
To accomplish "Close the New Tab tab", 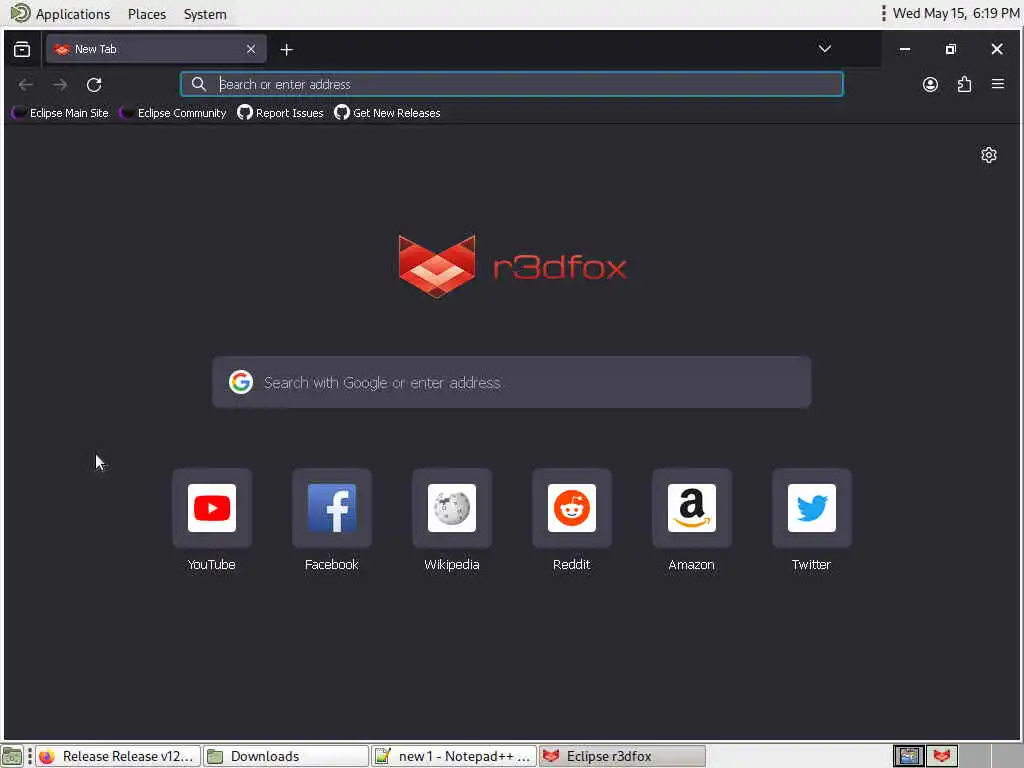I will click(x=251, y=49).
